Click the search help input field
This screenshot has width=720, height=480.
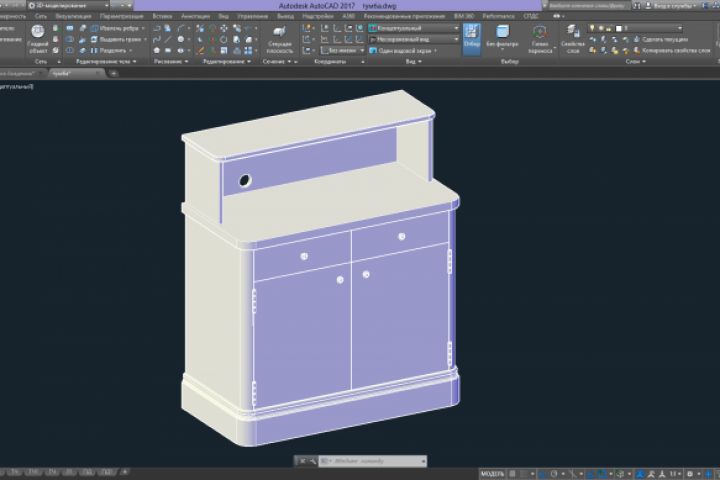pos(587,6)
